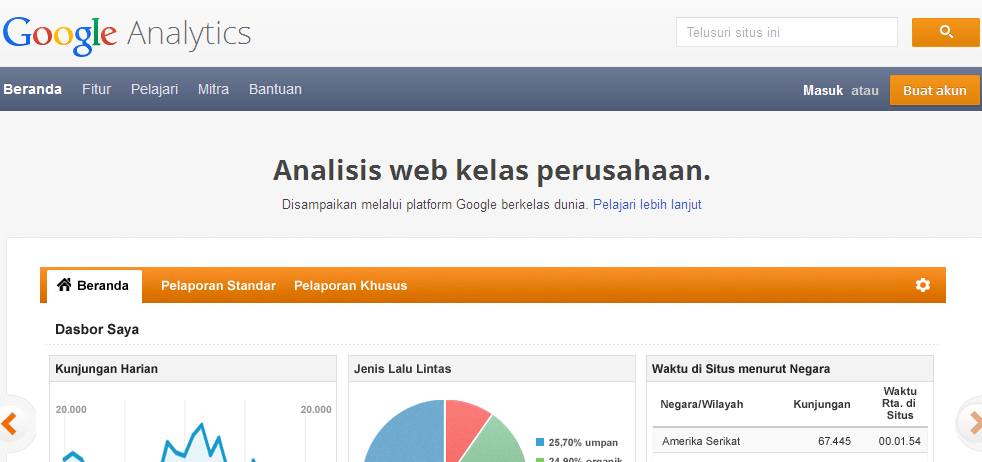Click the Masuk sign-in link

coord(823,91)
